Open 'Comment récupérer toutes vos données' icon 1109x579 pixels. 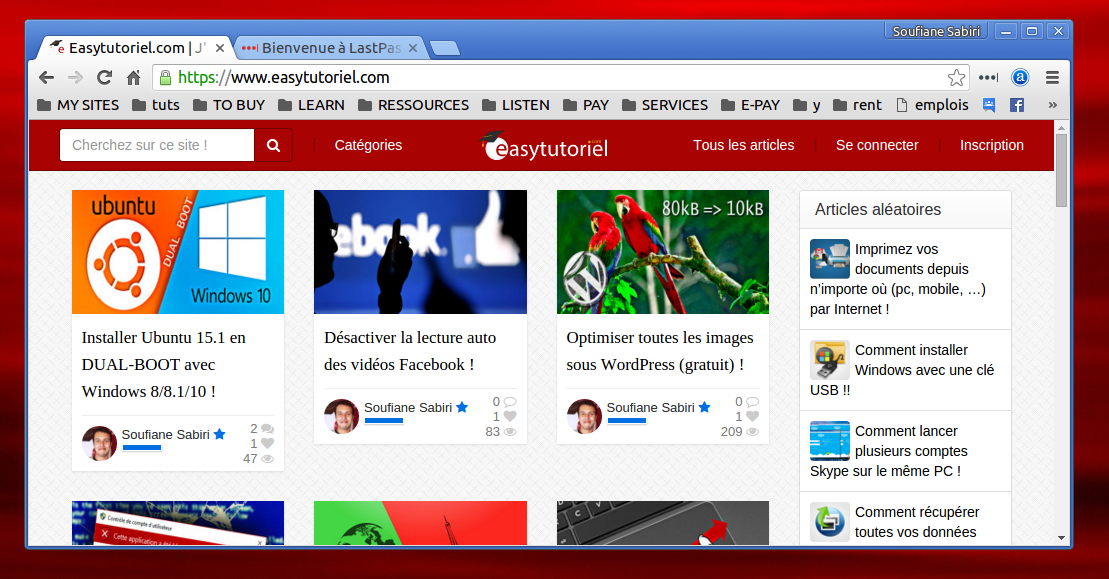pyautogui.click(x=830, y=522)
